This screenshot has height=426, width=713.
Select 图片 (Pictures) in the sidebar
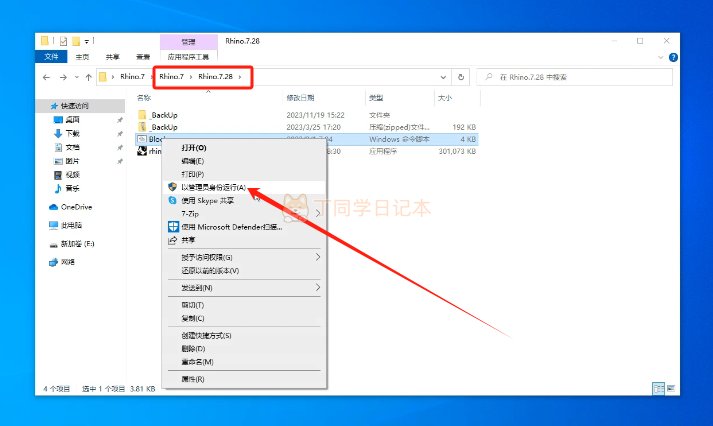point(72,161)
